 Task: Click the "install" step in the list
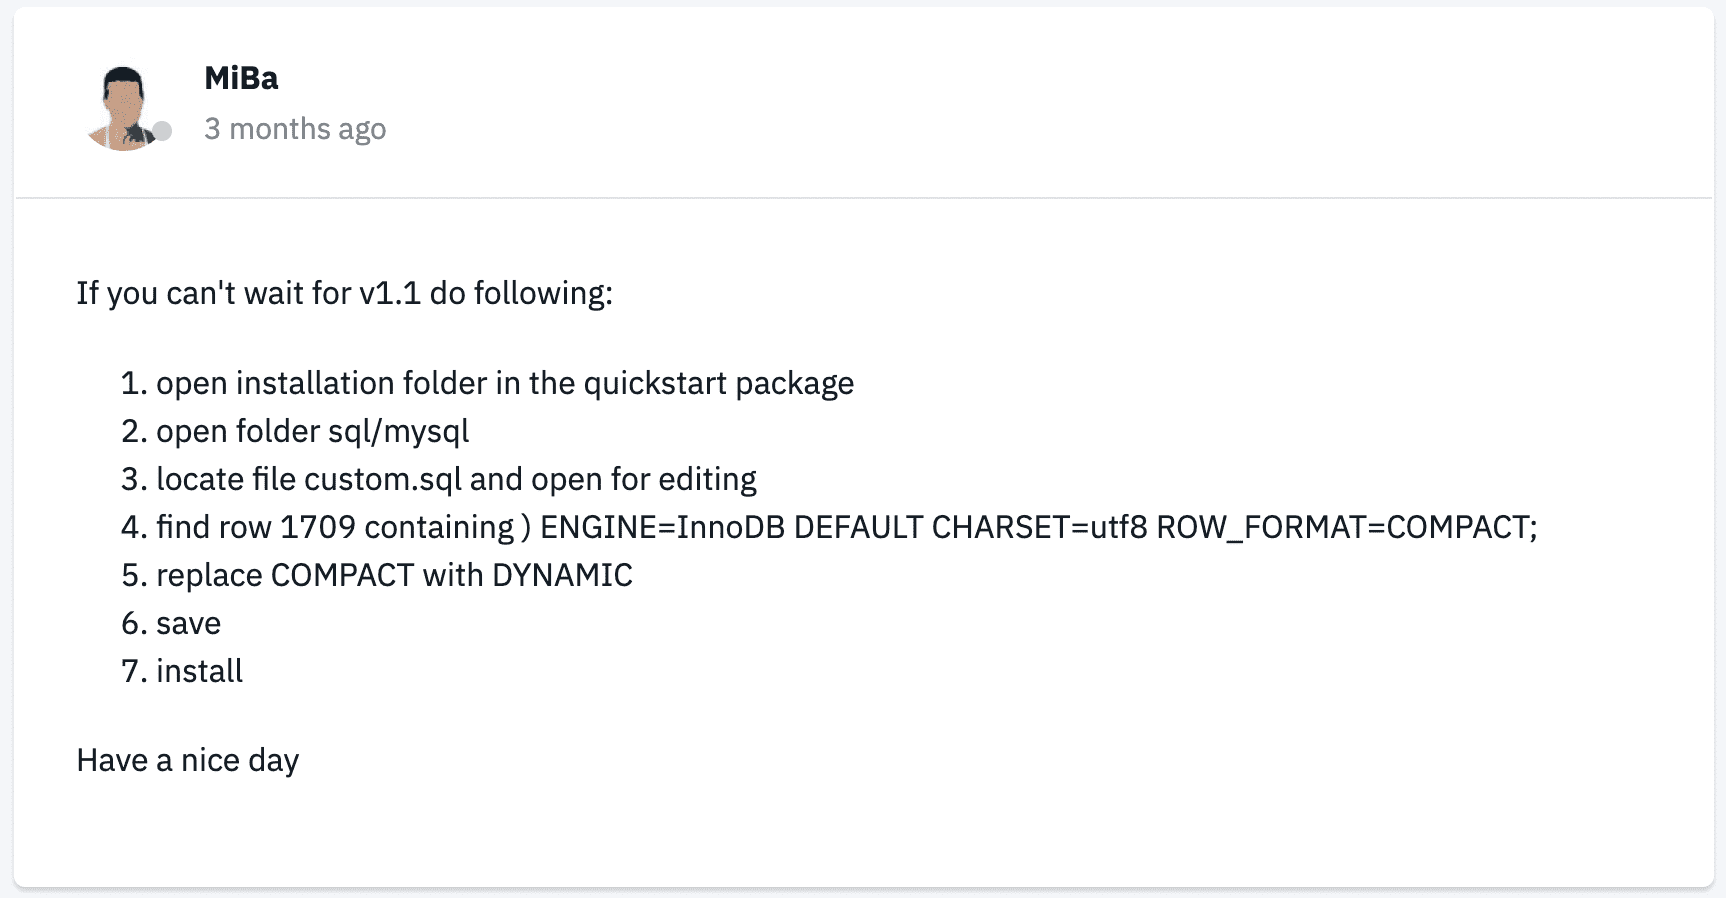(199, 671)
